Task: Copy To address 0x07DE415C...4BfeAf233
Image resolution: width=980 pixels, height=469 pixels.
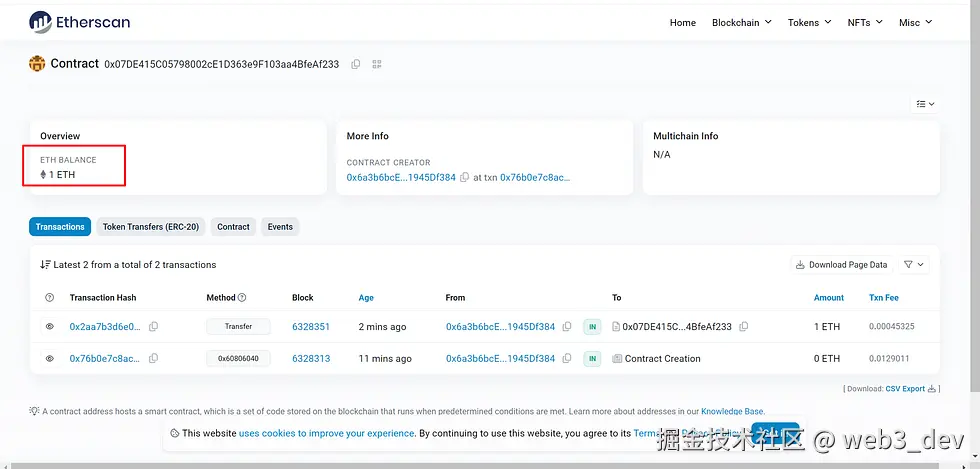Action: [x=744, y=326]
